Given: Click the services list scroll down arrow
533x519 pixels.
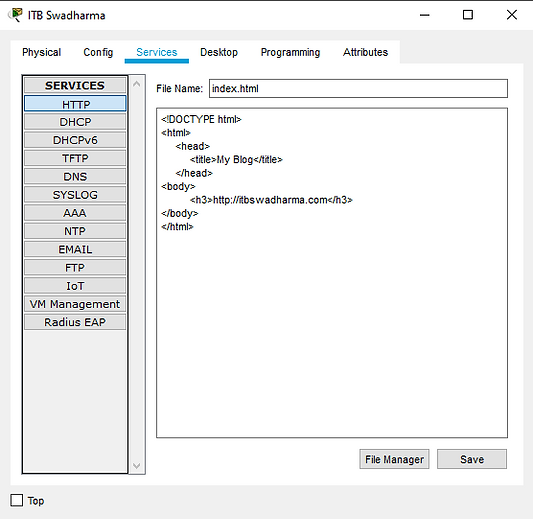Looking at the screenshot, I should coord(137,466).
